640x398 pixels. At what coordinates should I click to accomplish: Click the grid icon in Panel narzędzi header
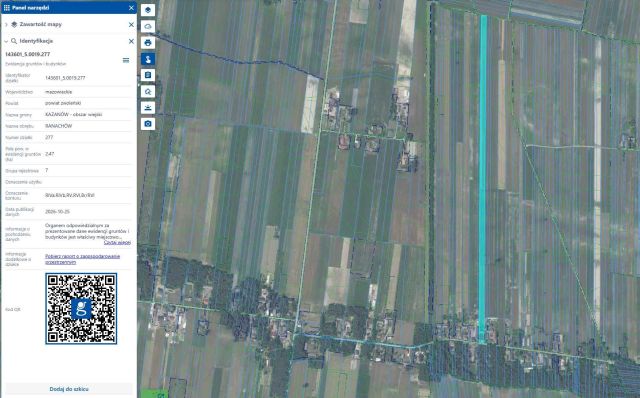7,8
